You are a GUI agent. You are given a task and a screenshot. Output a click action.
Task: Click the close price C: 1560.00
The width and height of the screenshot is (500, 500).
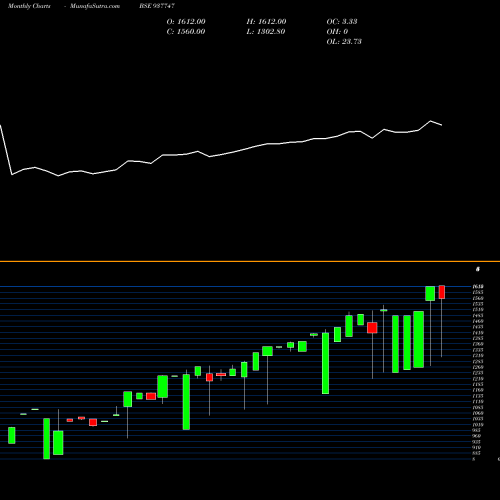pos(186,32)
